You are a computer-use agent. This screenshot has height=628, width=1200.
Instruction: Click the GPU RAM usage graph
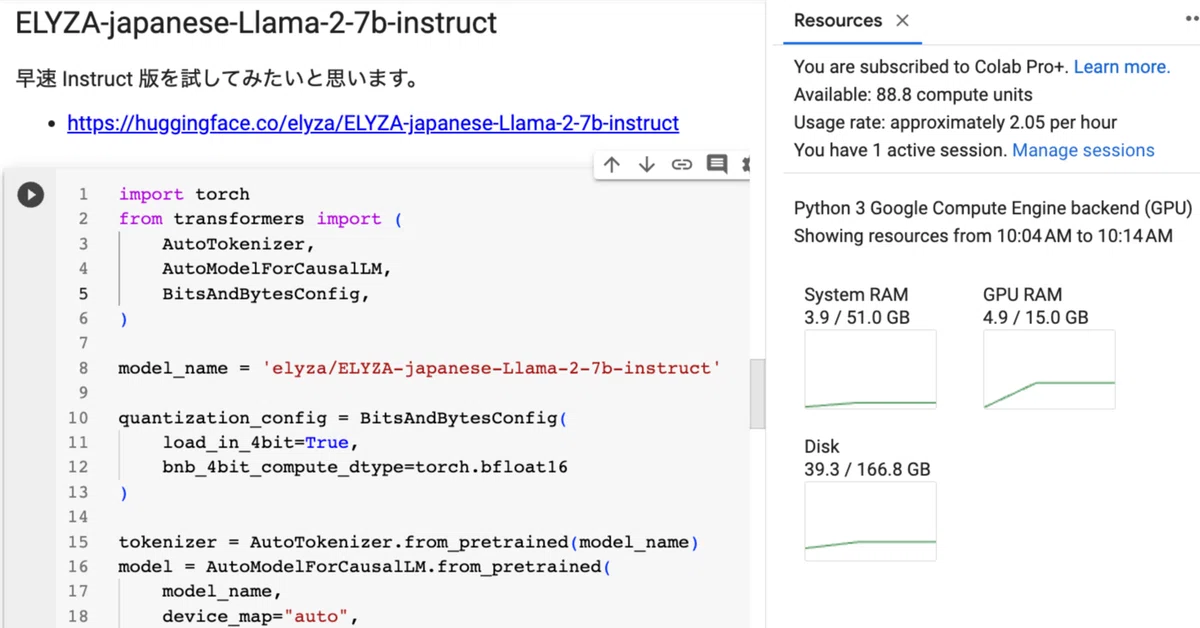point(1049,369)
